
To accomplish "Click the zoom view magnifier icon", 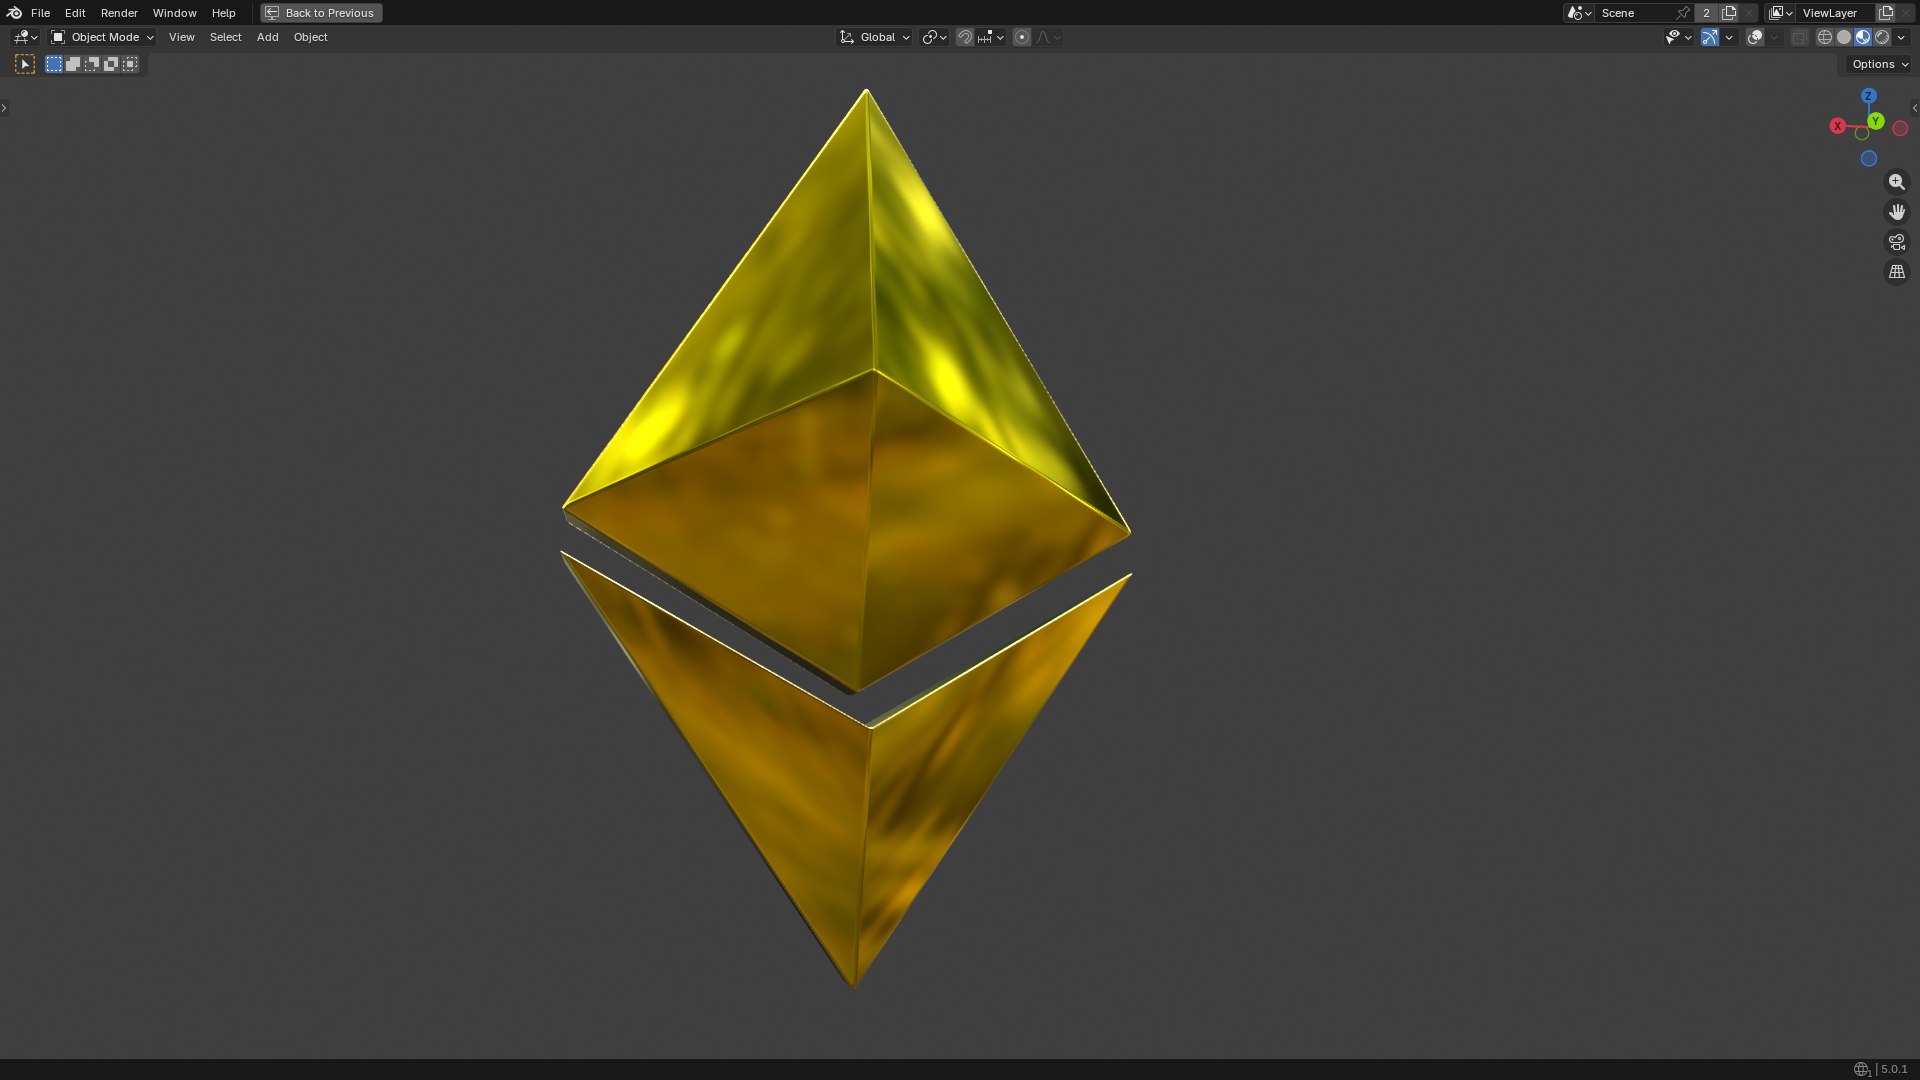I will click(x=1897, y=182).
